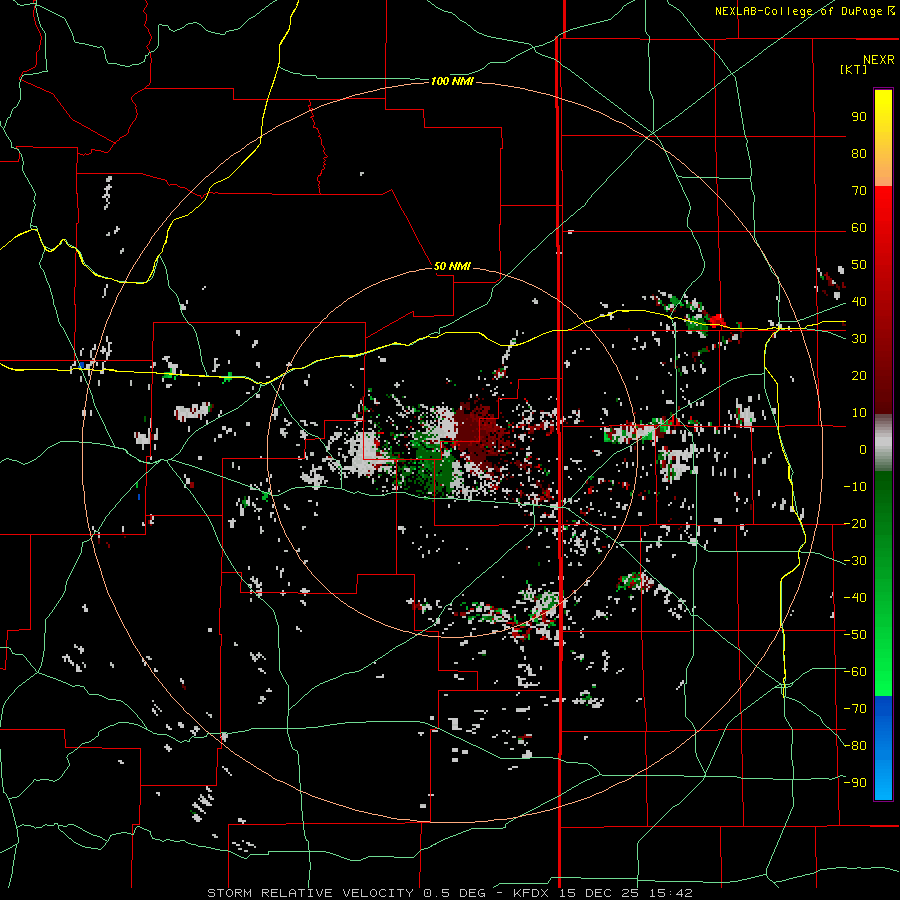Image resolution: width=900 pixels, height=900 pixels.
Task: Click the 50 NMI range ring label
Action: point(452,266)
